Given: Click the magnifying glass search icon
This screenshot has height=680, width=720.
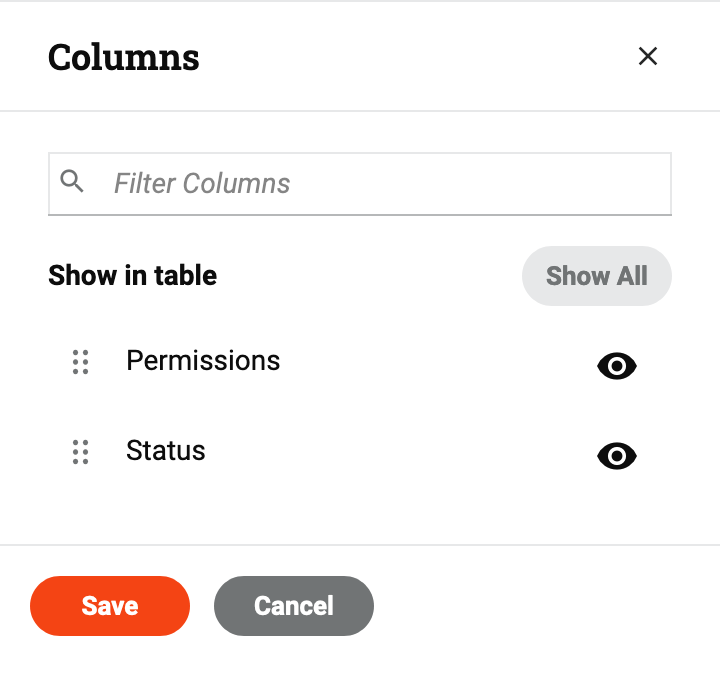Looking at the screenshot, I should [x=72, y=181].
